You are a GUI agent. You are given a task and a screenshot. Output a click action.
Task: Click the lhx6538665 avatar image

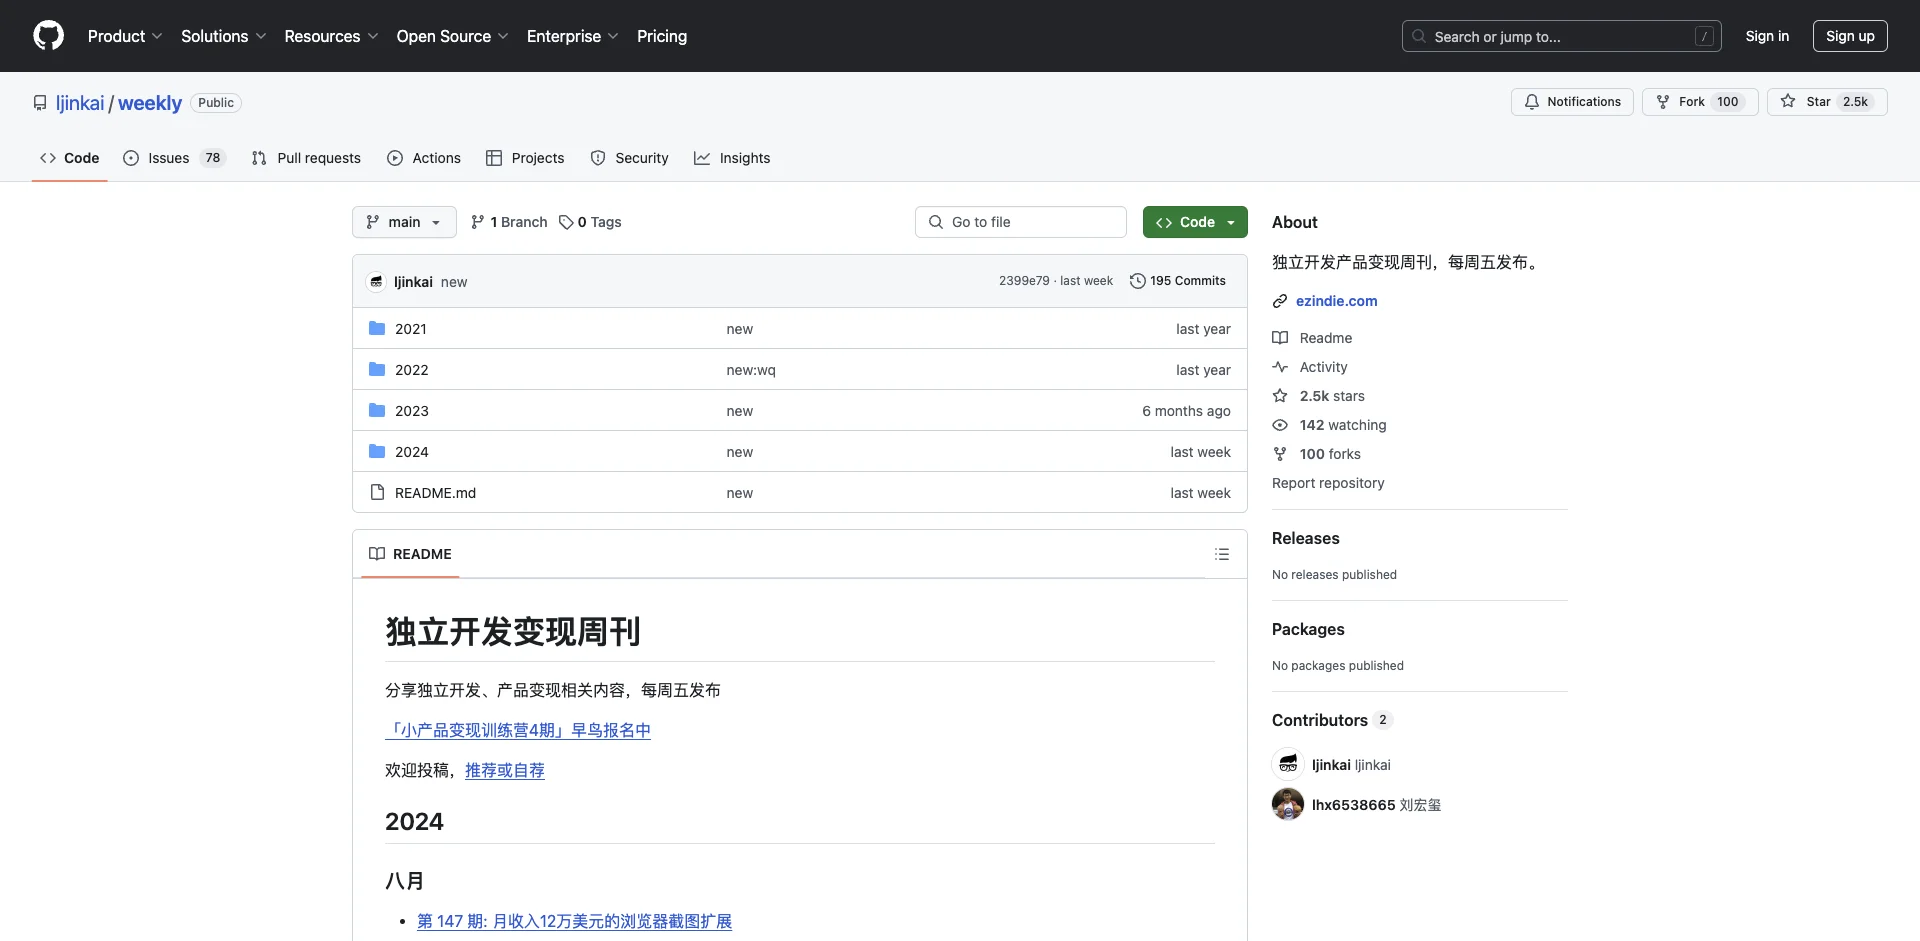click(x=1288, y=804)
